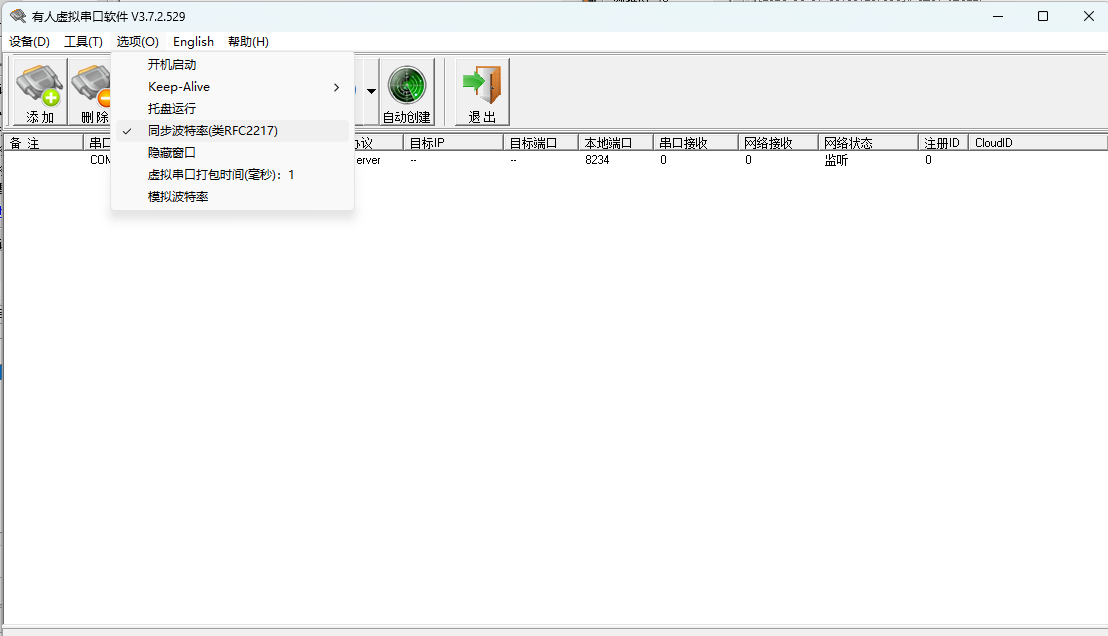Image resolution: width=1108 pixels, height=636 pixels.
Task: Click the CloudID column header
Action: (1037, 143)
